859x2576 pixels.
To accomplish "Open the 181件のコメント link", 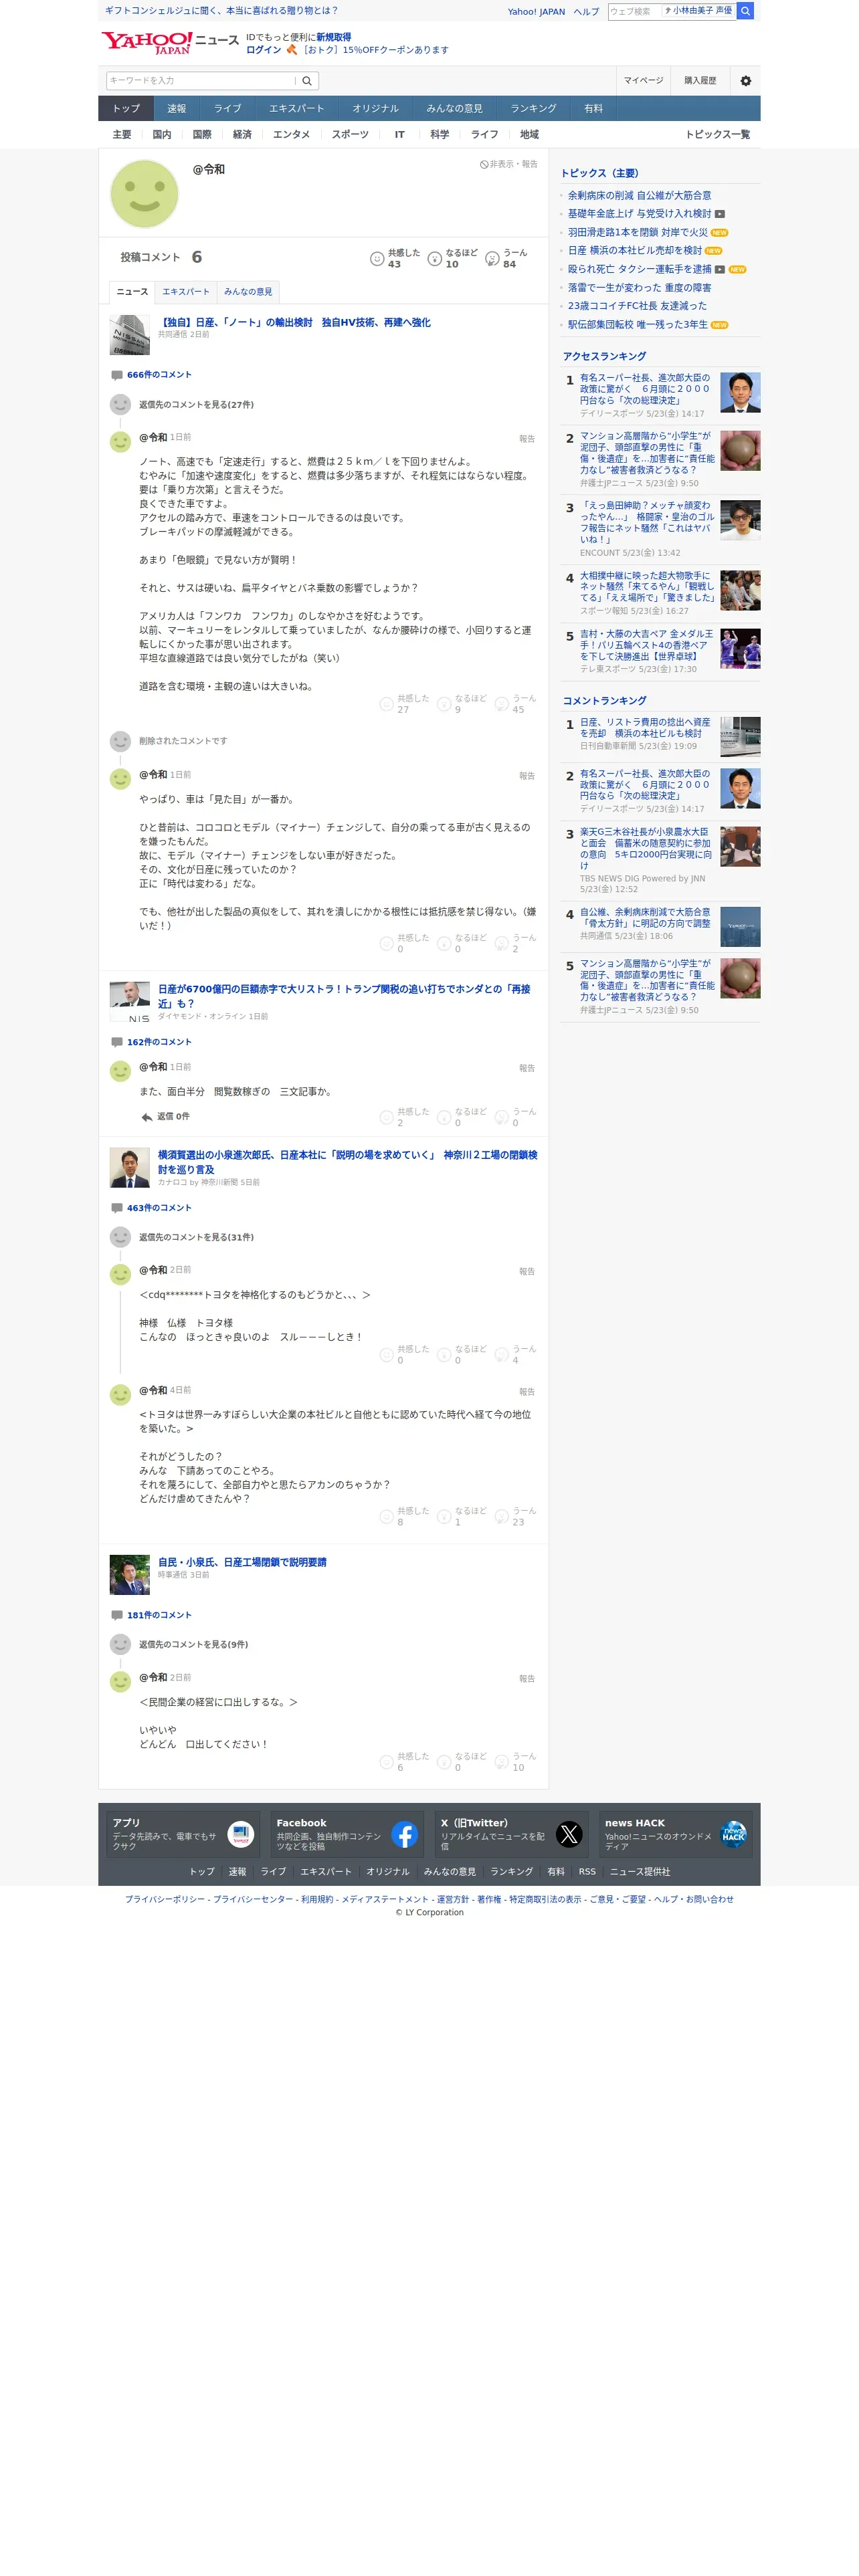I will pos(159,1615).
